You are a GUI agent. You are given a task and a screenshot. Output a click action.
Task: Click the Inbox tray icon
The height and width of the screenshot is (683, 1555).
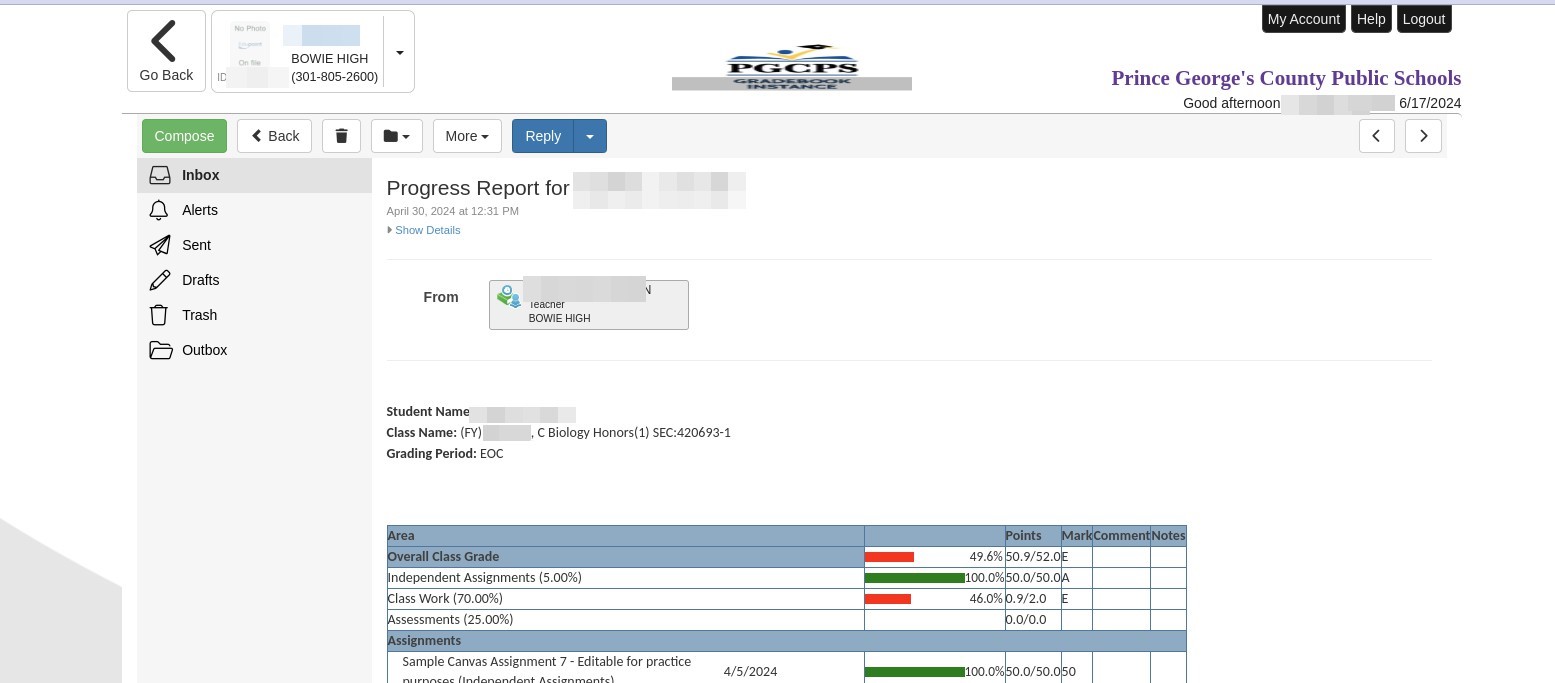click(x=160, y=175)
